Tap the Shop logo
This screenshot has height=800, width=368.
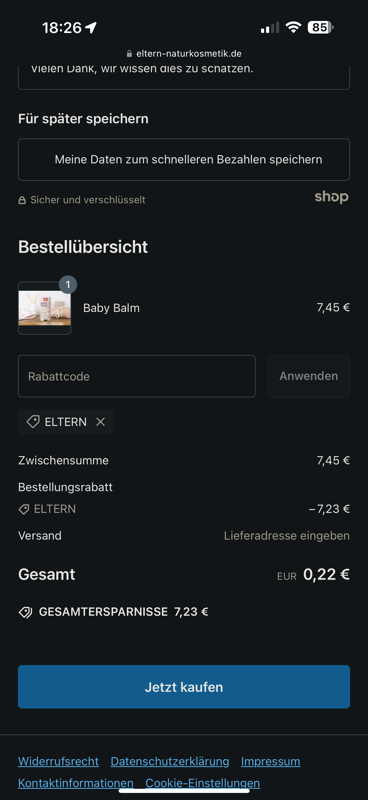coord(331,197)
